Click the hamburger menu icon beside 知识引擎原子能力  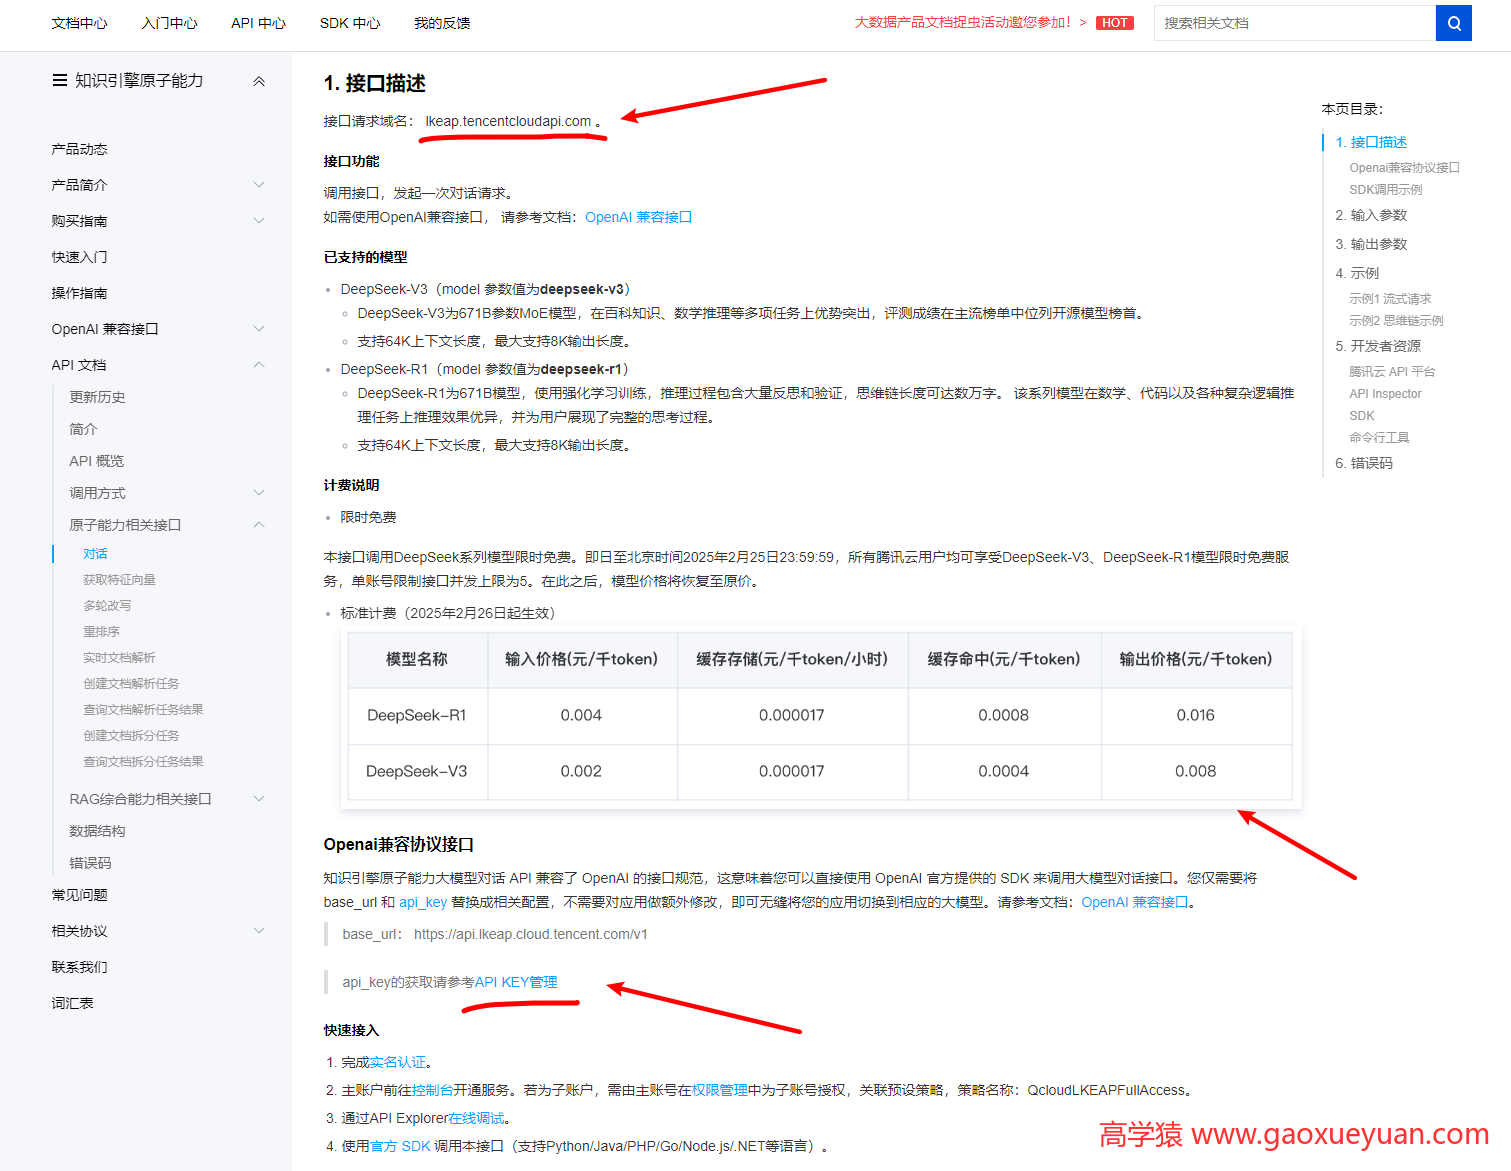coord(59,81)
